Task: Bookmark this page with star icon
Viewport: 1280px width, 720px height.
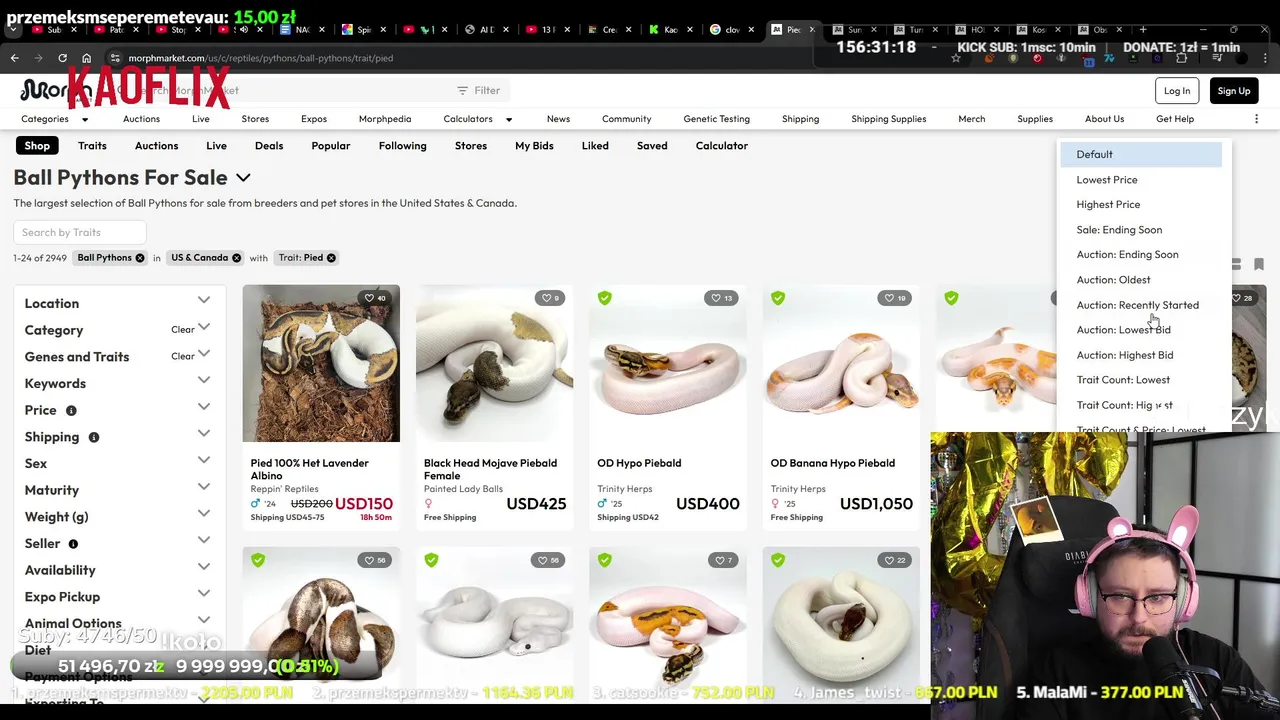Action: (956, 58)
